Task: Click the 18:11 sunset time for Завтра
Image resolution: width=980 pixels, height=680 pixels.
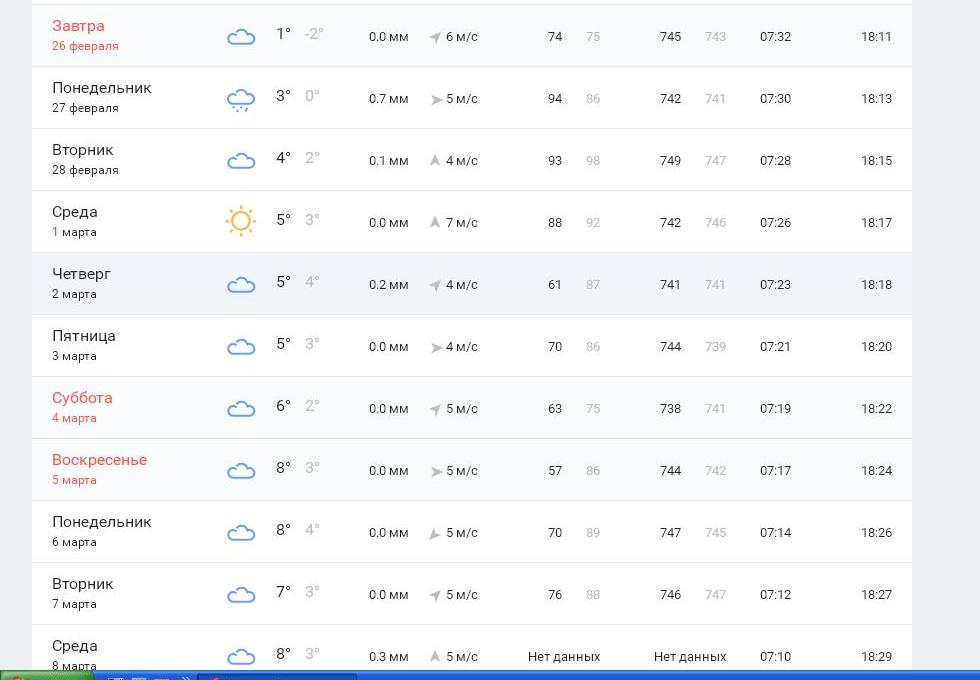Action: tap(876, 37)
